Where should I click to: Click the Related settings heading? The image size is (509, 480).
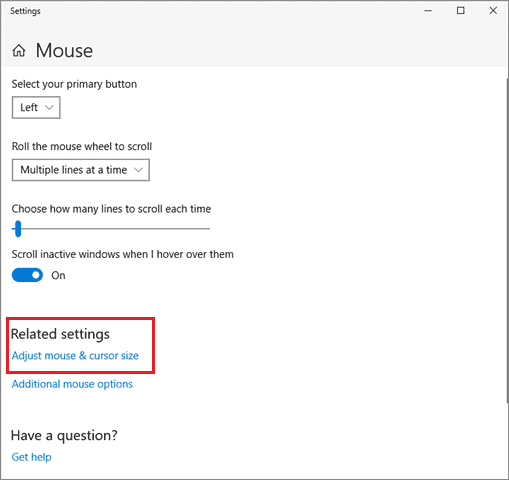tap(60, 334)
